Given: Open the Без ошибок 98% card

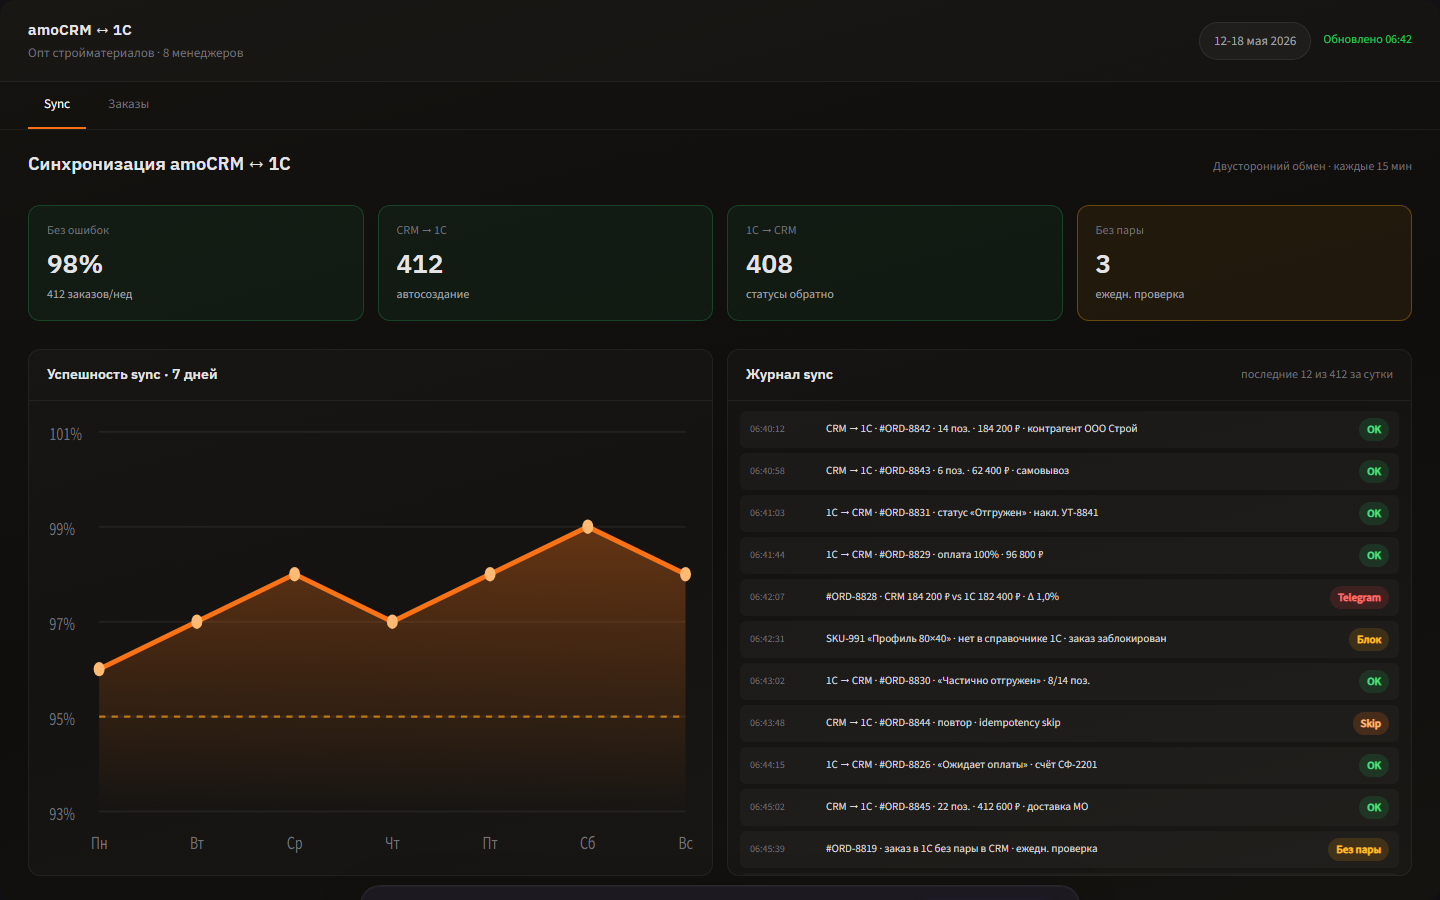Looking at the screenshot, I should click(x=196, y=263).
